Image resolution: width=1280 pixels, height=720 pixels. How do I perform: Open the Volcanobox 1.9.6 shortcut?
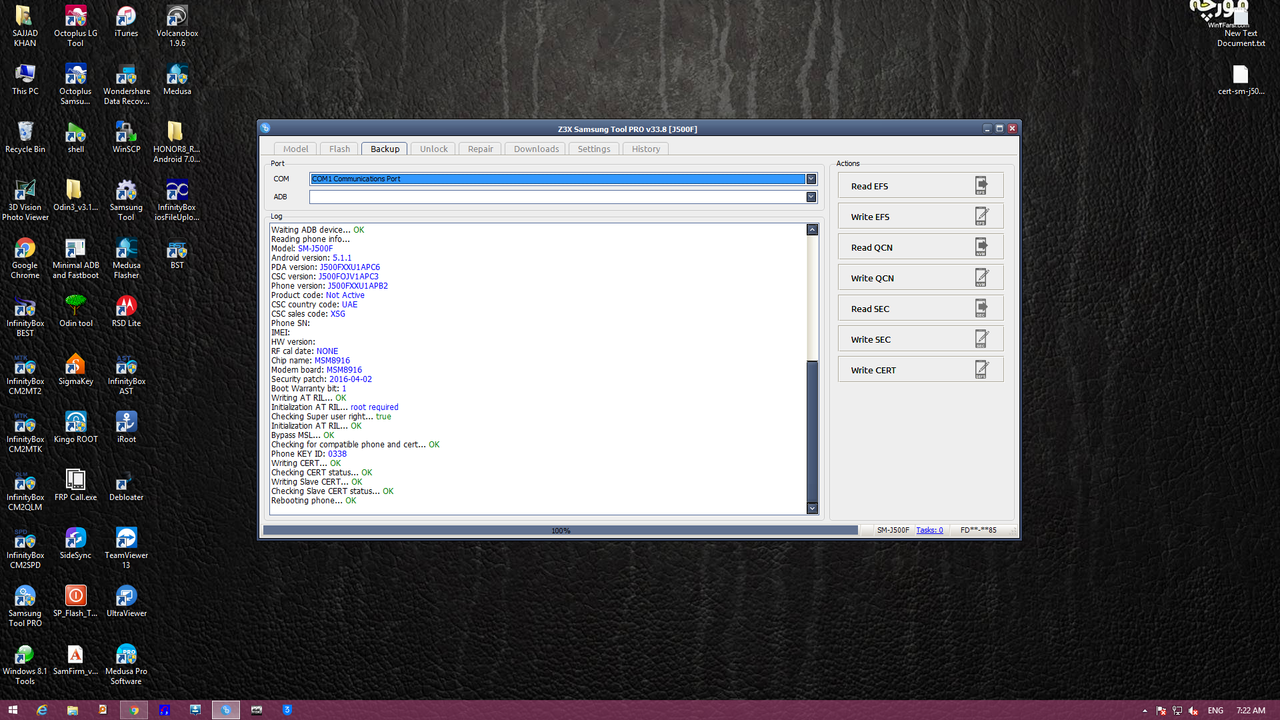(177, 25)
